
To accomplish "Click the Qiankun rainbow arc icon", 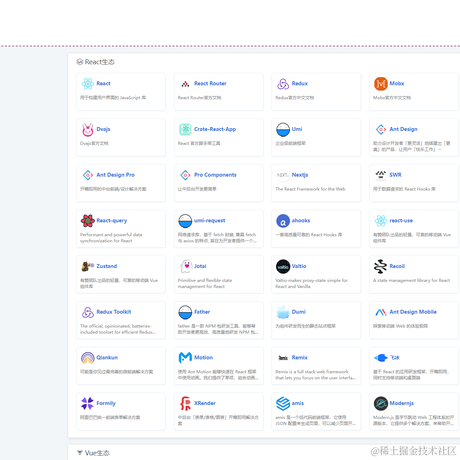I will tap(88, 358).
